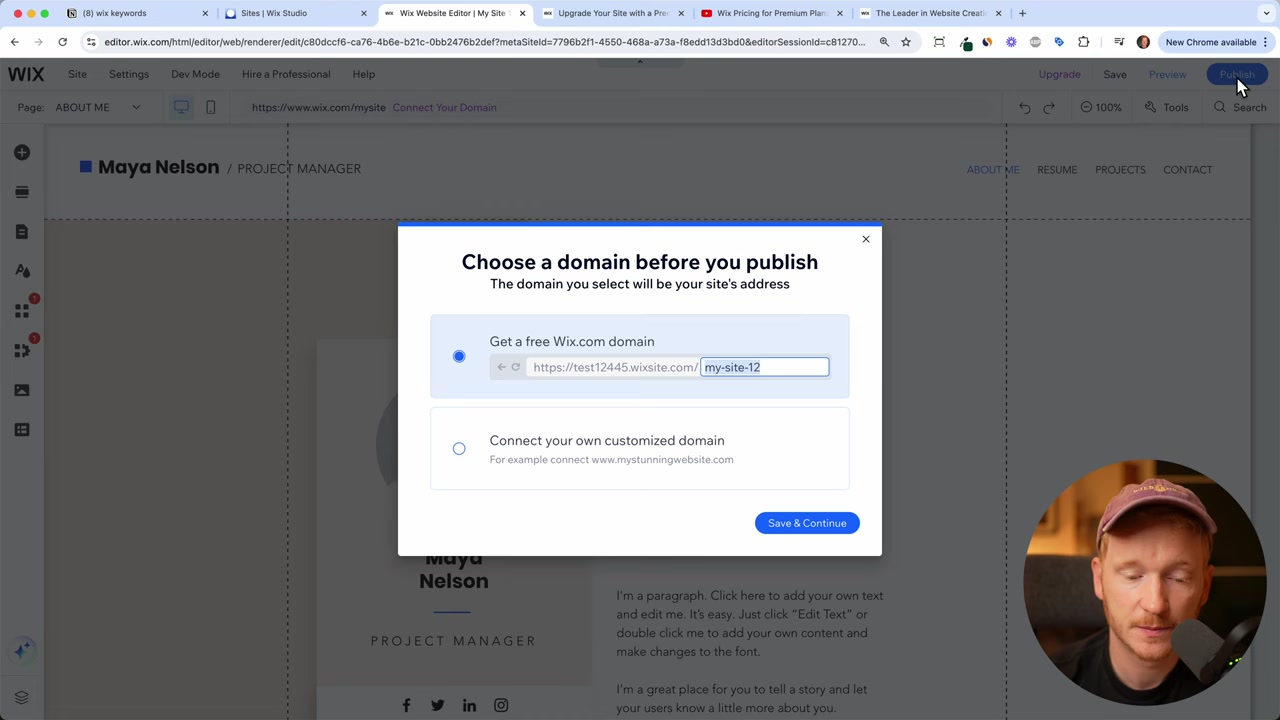Open the Tools menu in editor toolbar
This screenshot has width=1280, height=720.
pos(1166,107)
